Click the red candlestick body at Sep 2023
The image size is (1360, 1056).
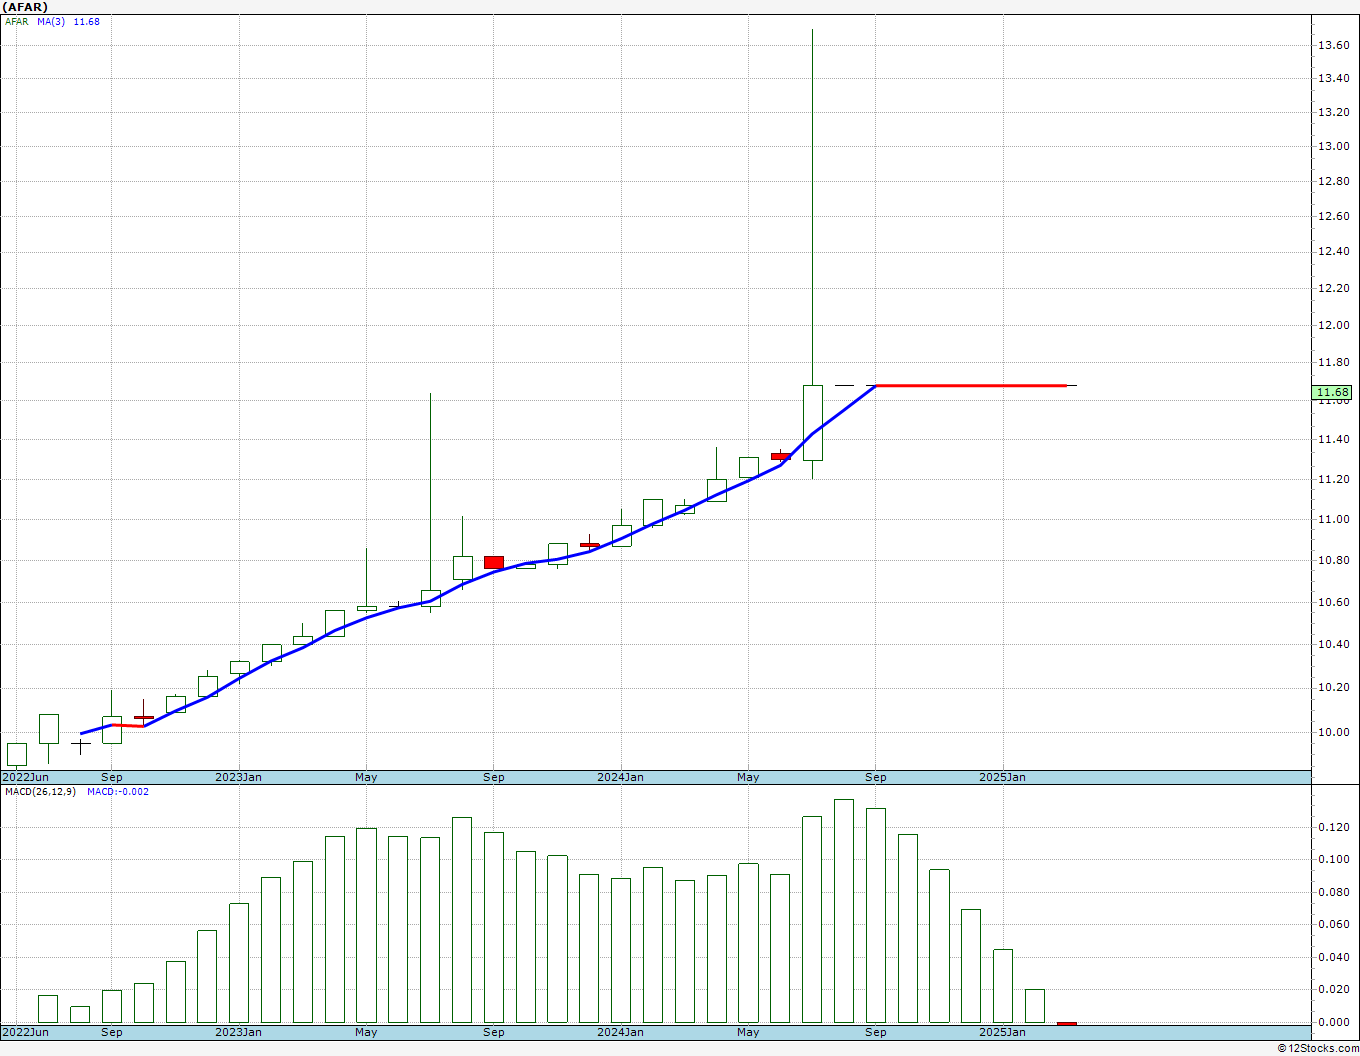(494, 562)
